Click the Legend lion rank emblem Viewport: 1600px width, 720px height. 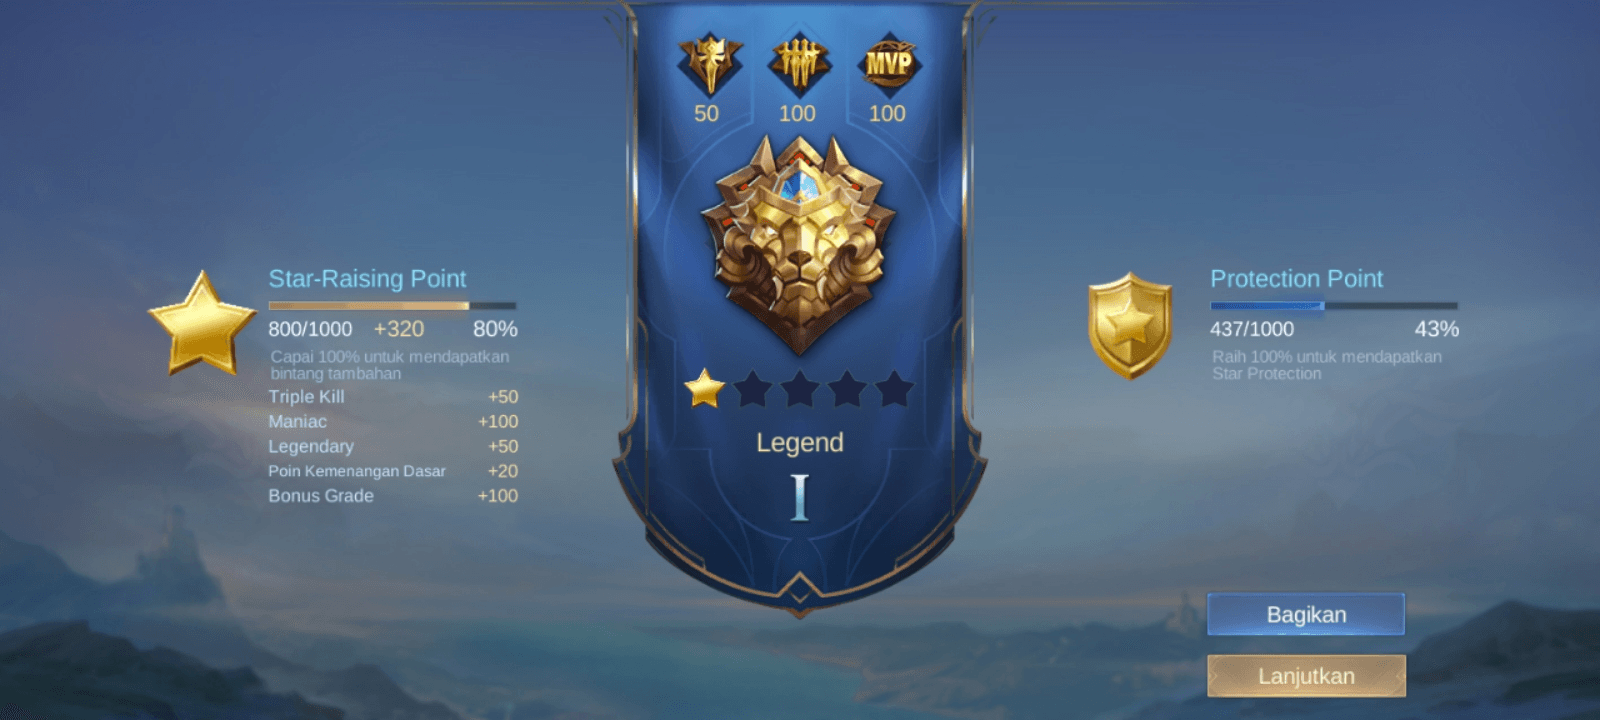point(798,245)
